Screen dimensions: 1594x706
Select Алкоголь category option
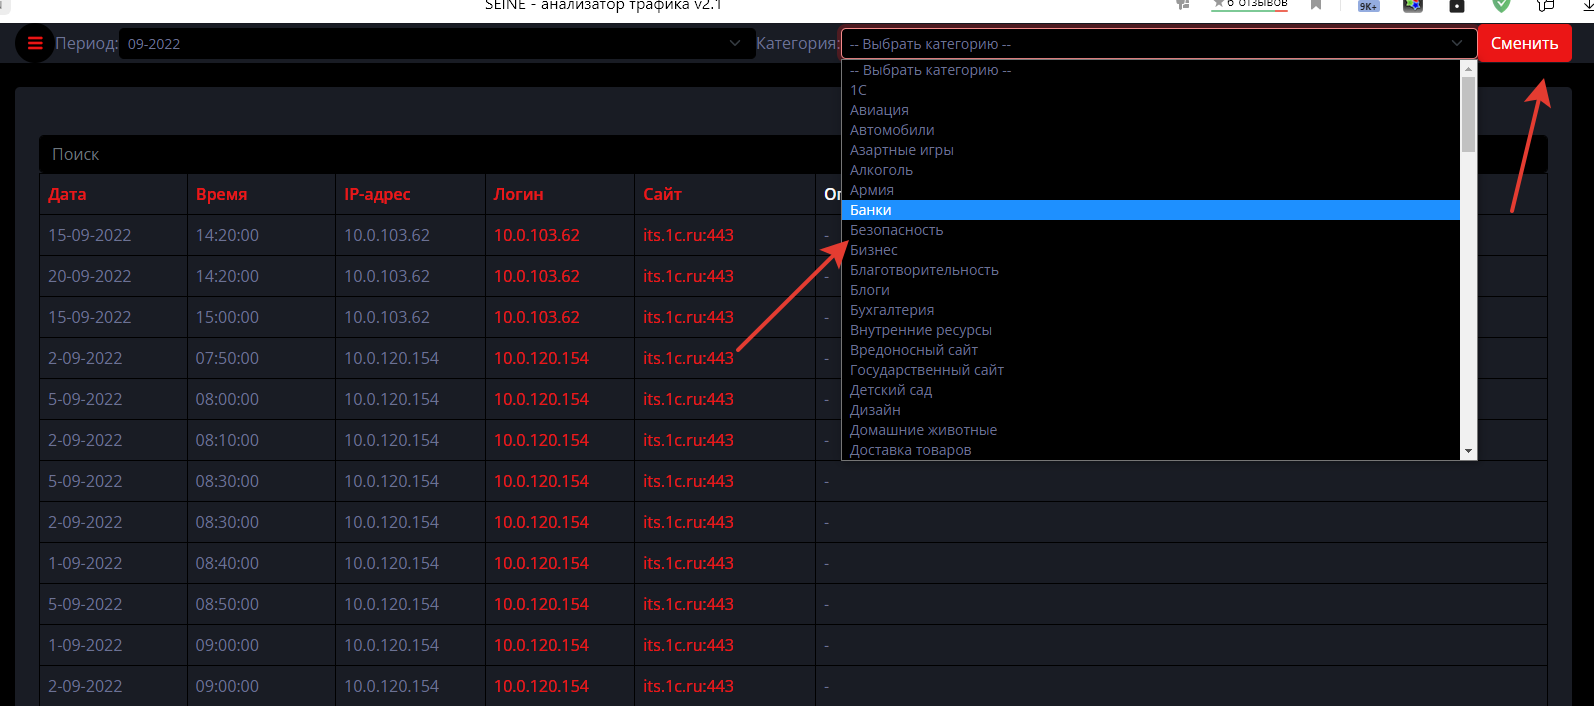[1151, 170]
